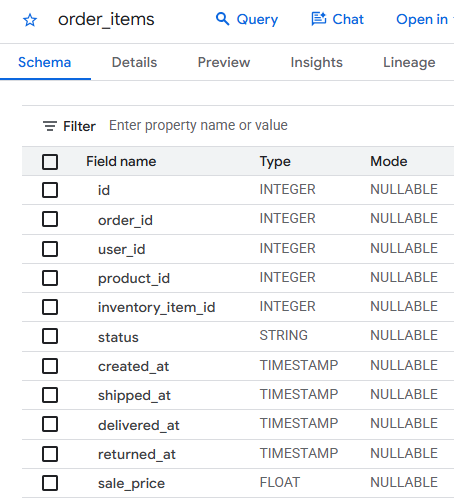Click the inventory_item_id field name
Viewport: 454px width, 501px height.
tap(157, 307)
